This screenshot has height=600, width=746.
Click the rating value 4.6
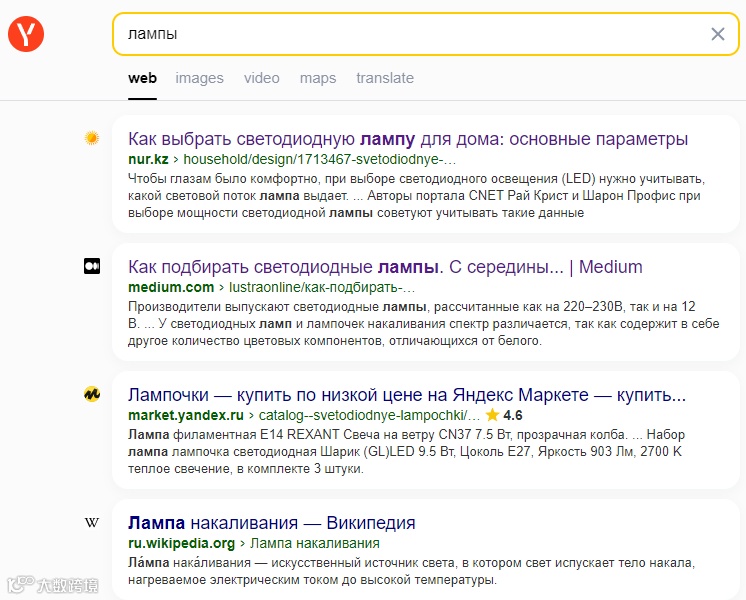pyautogui.click(x=513, y=415)
